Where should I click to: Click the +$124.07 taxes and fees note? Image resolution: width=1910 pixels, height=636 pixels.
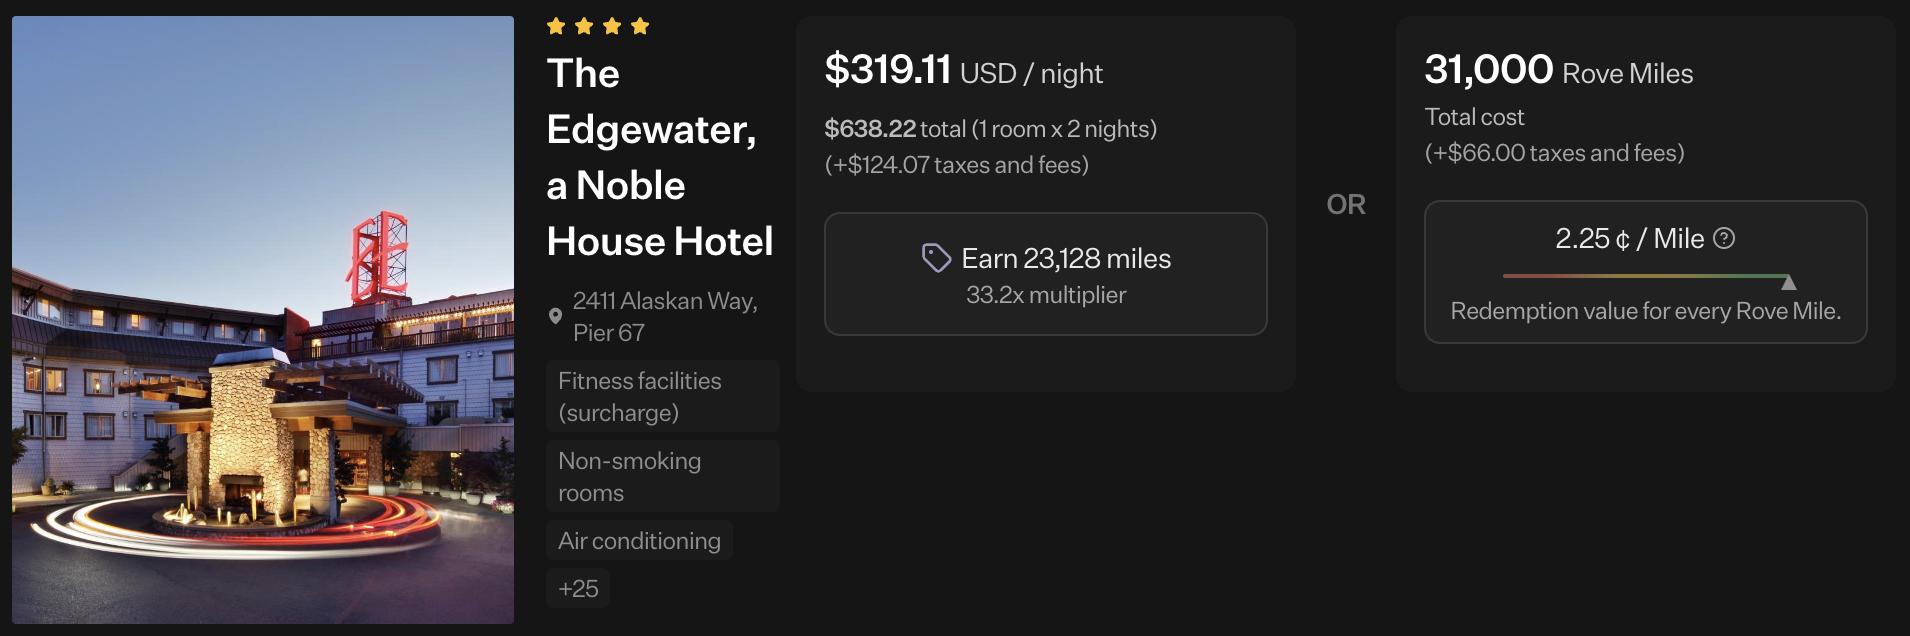(956, 165)
